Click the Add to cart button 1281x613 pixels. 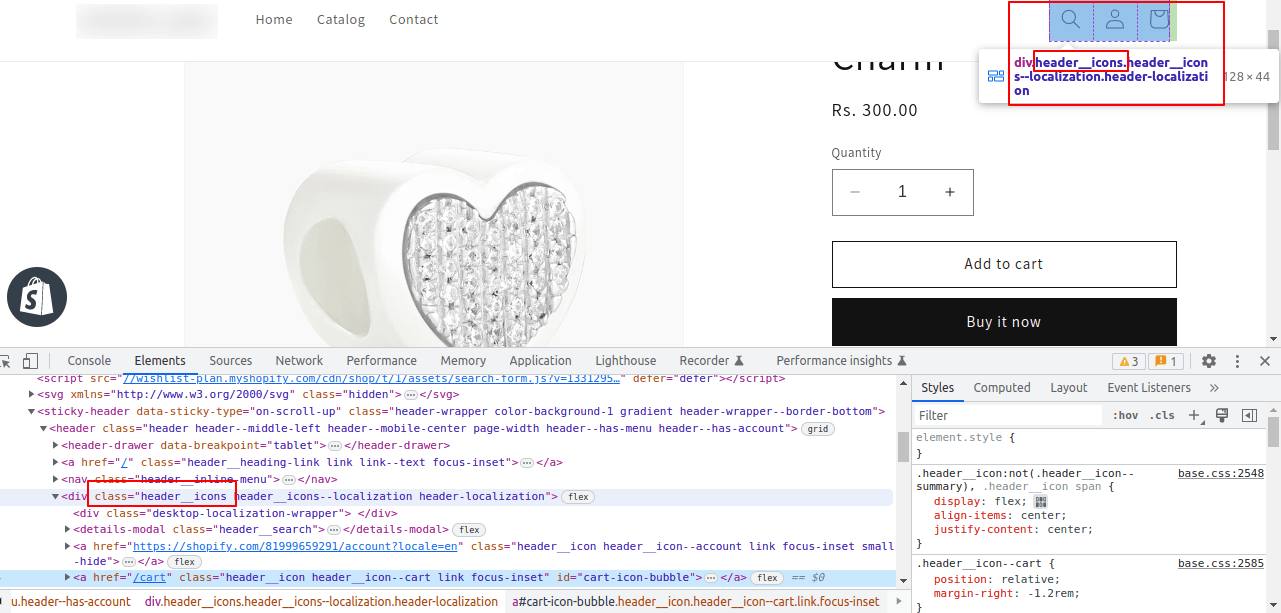(x=1003, y=264)
